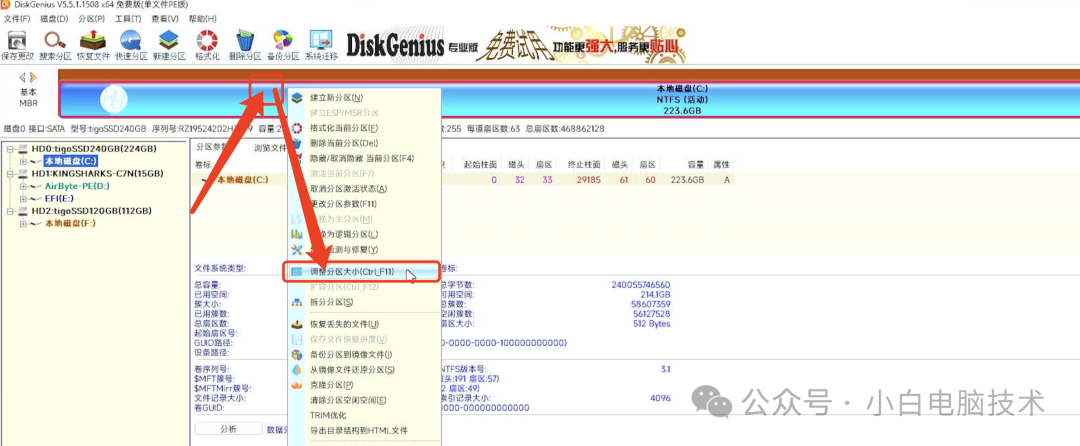
Task: Click the 终止柱面 column header
Action: point(584,165)
